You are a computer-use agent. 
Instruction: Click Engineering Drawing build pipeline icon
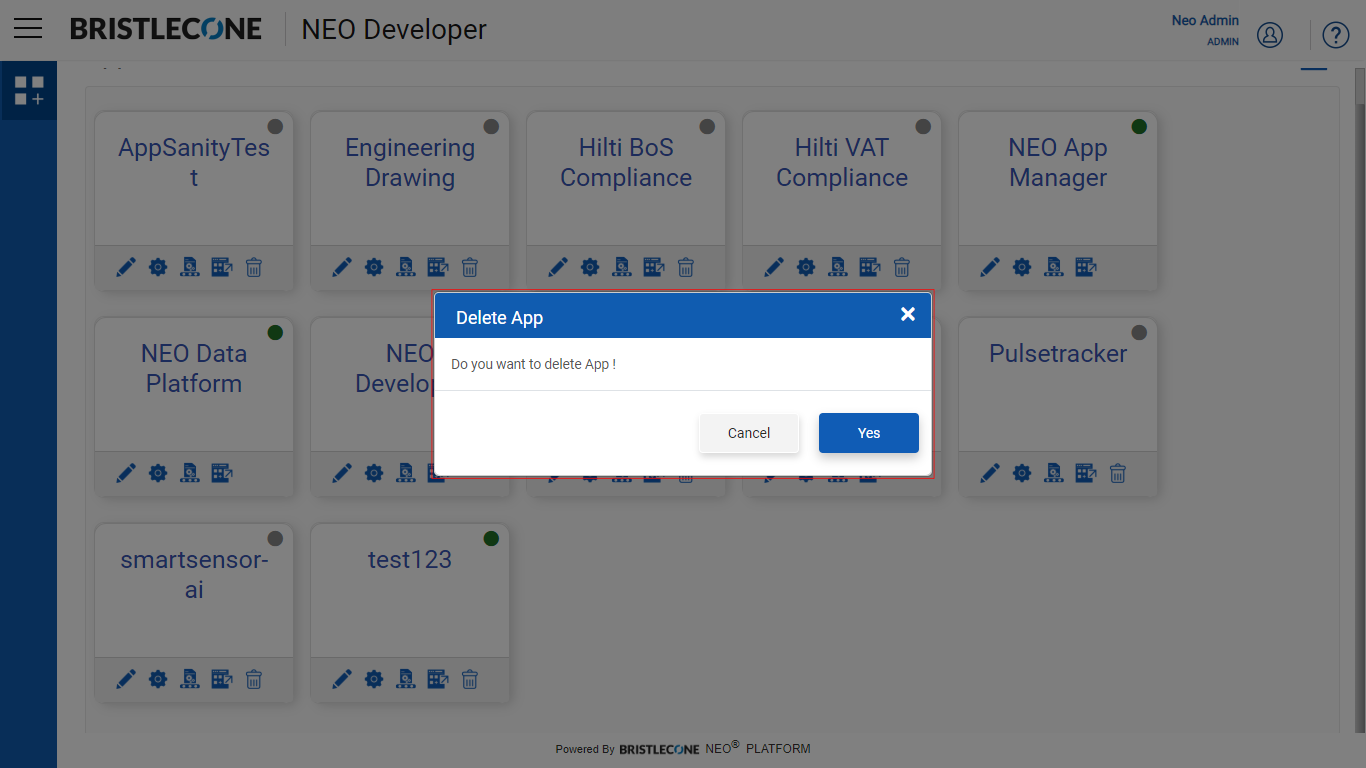(406, 267)
